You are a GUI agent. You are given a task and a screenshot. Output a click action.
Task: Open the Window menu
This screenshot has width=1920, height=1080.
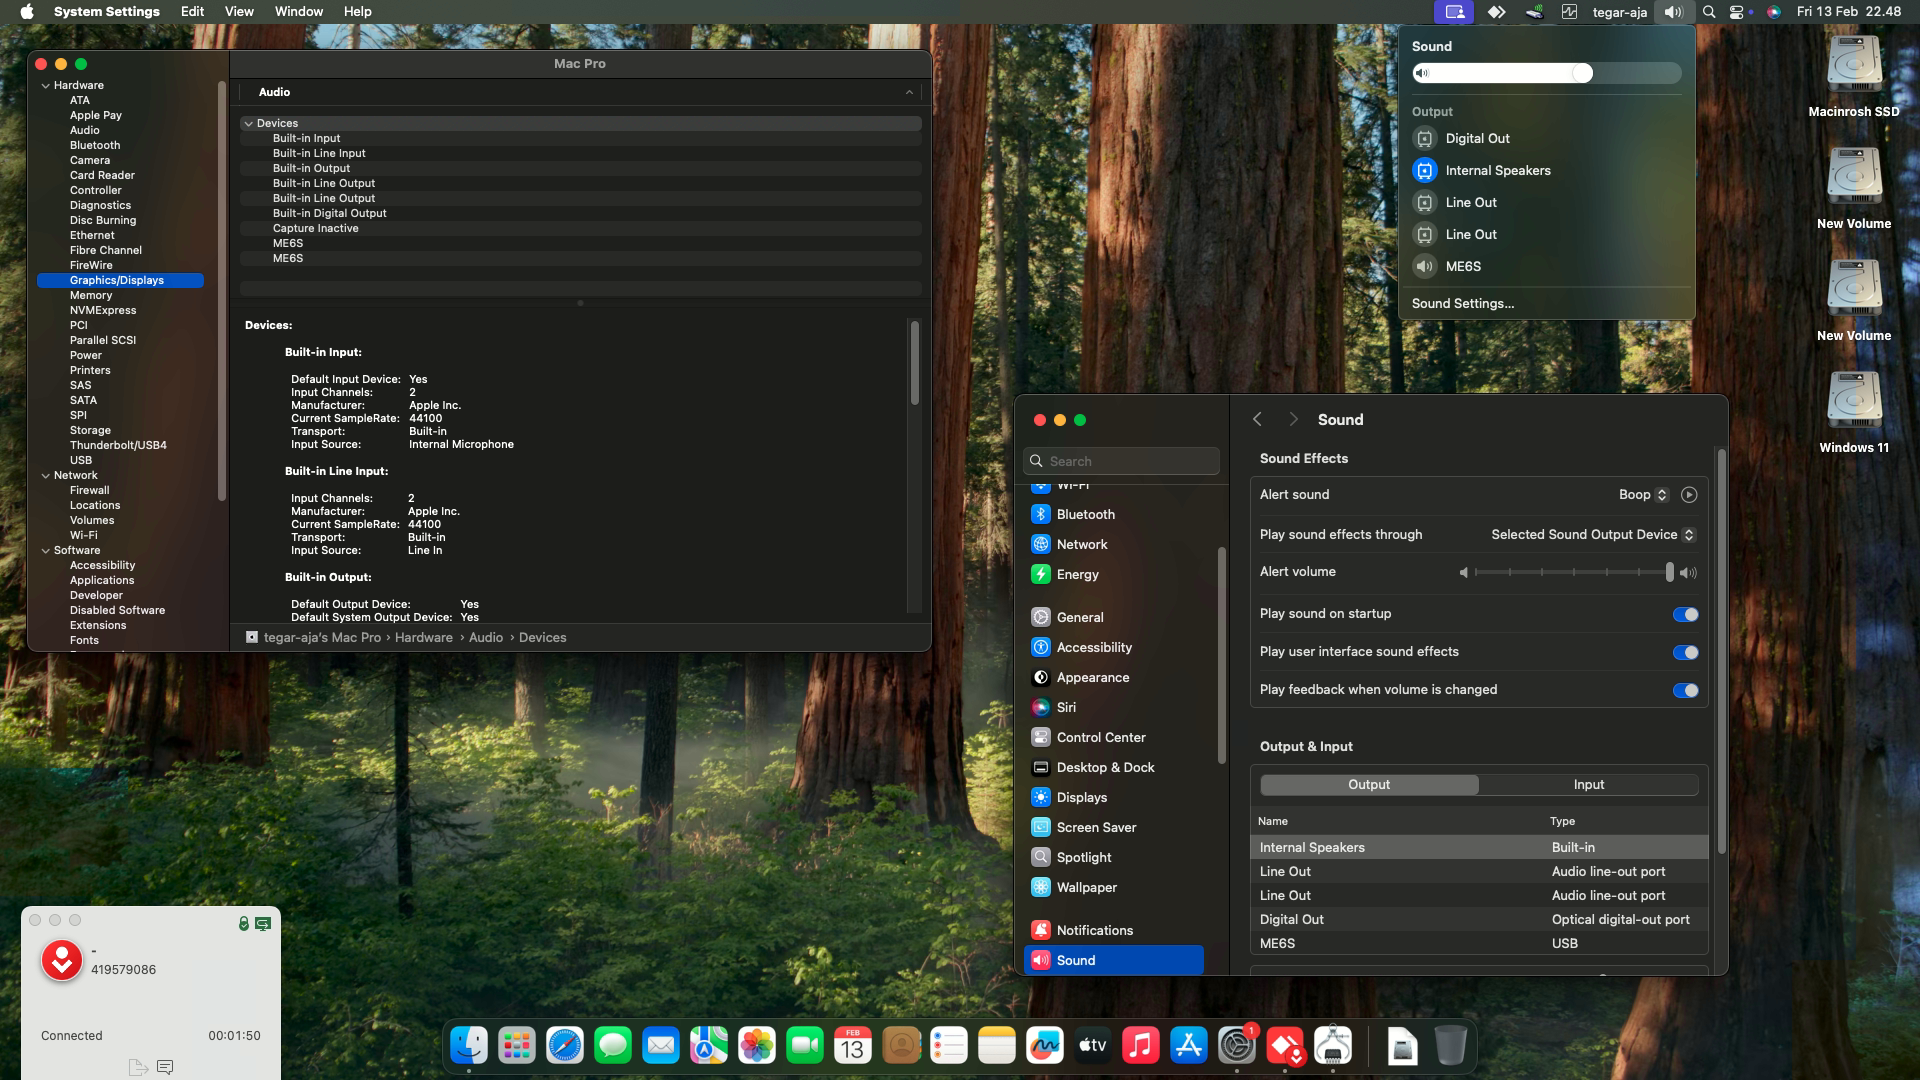pos(298,12)
